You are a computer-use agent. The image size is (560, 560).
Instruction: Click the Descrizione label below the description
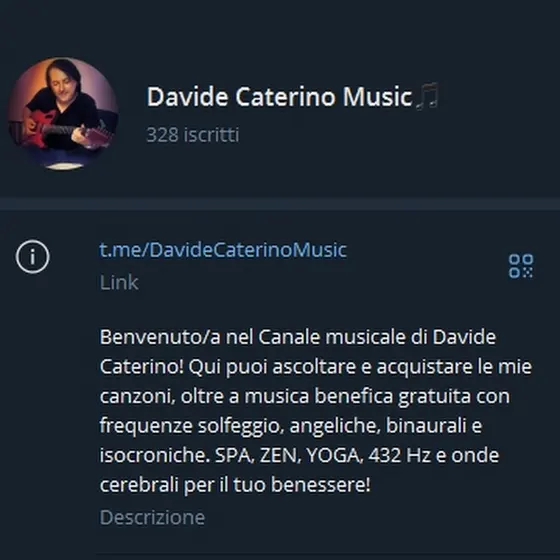[152, 517]
